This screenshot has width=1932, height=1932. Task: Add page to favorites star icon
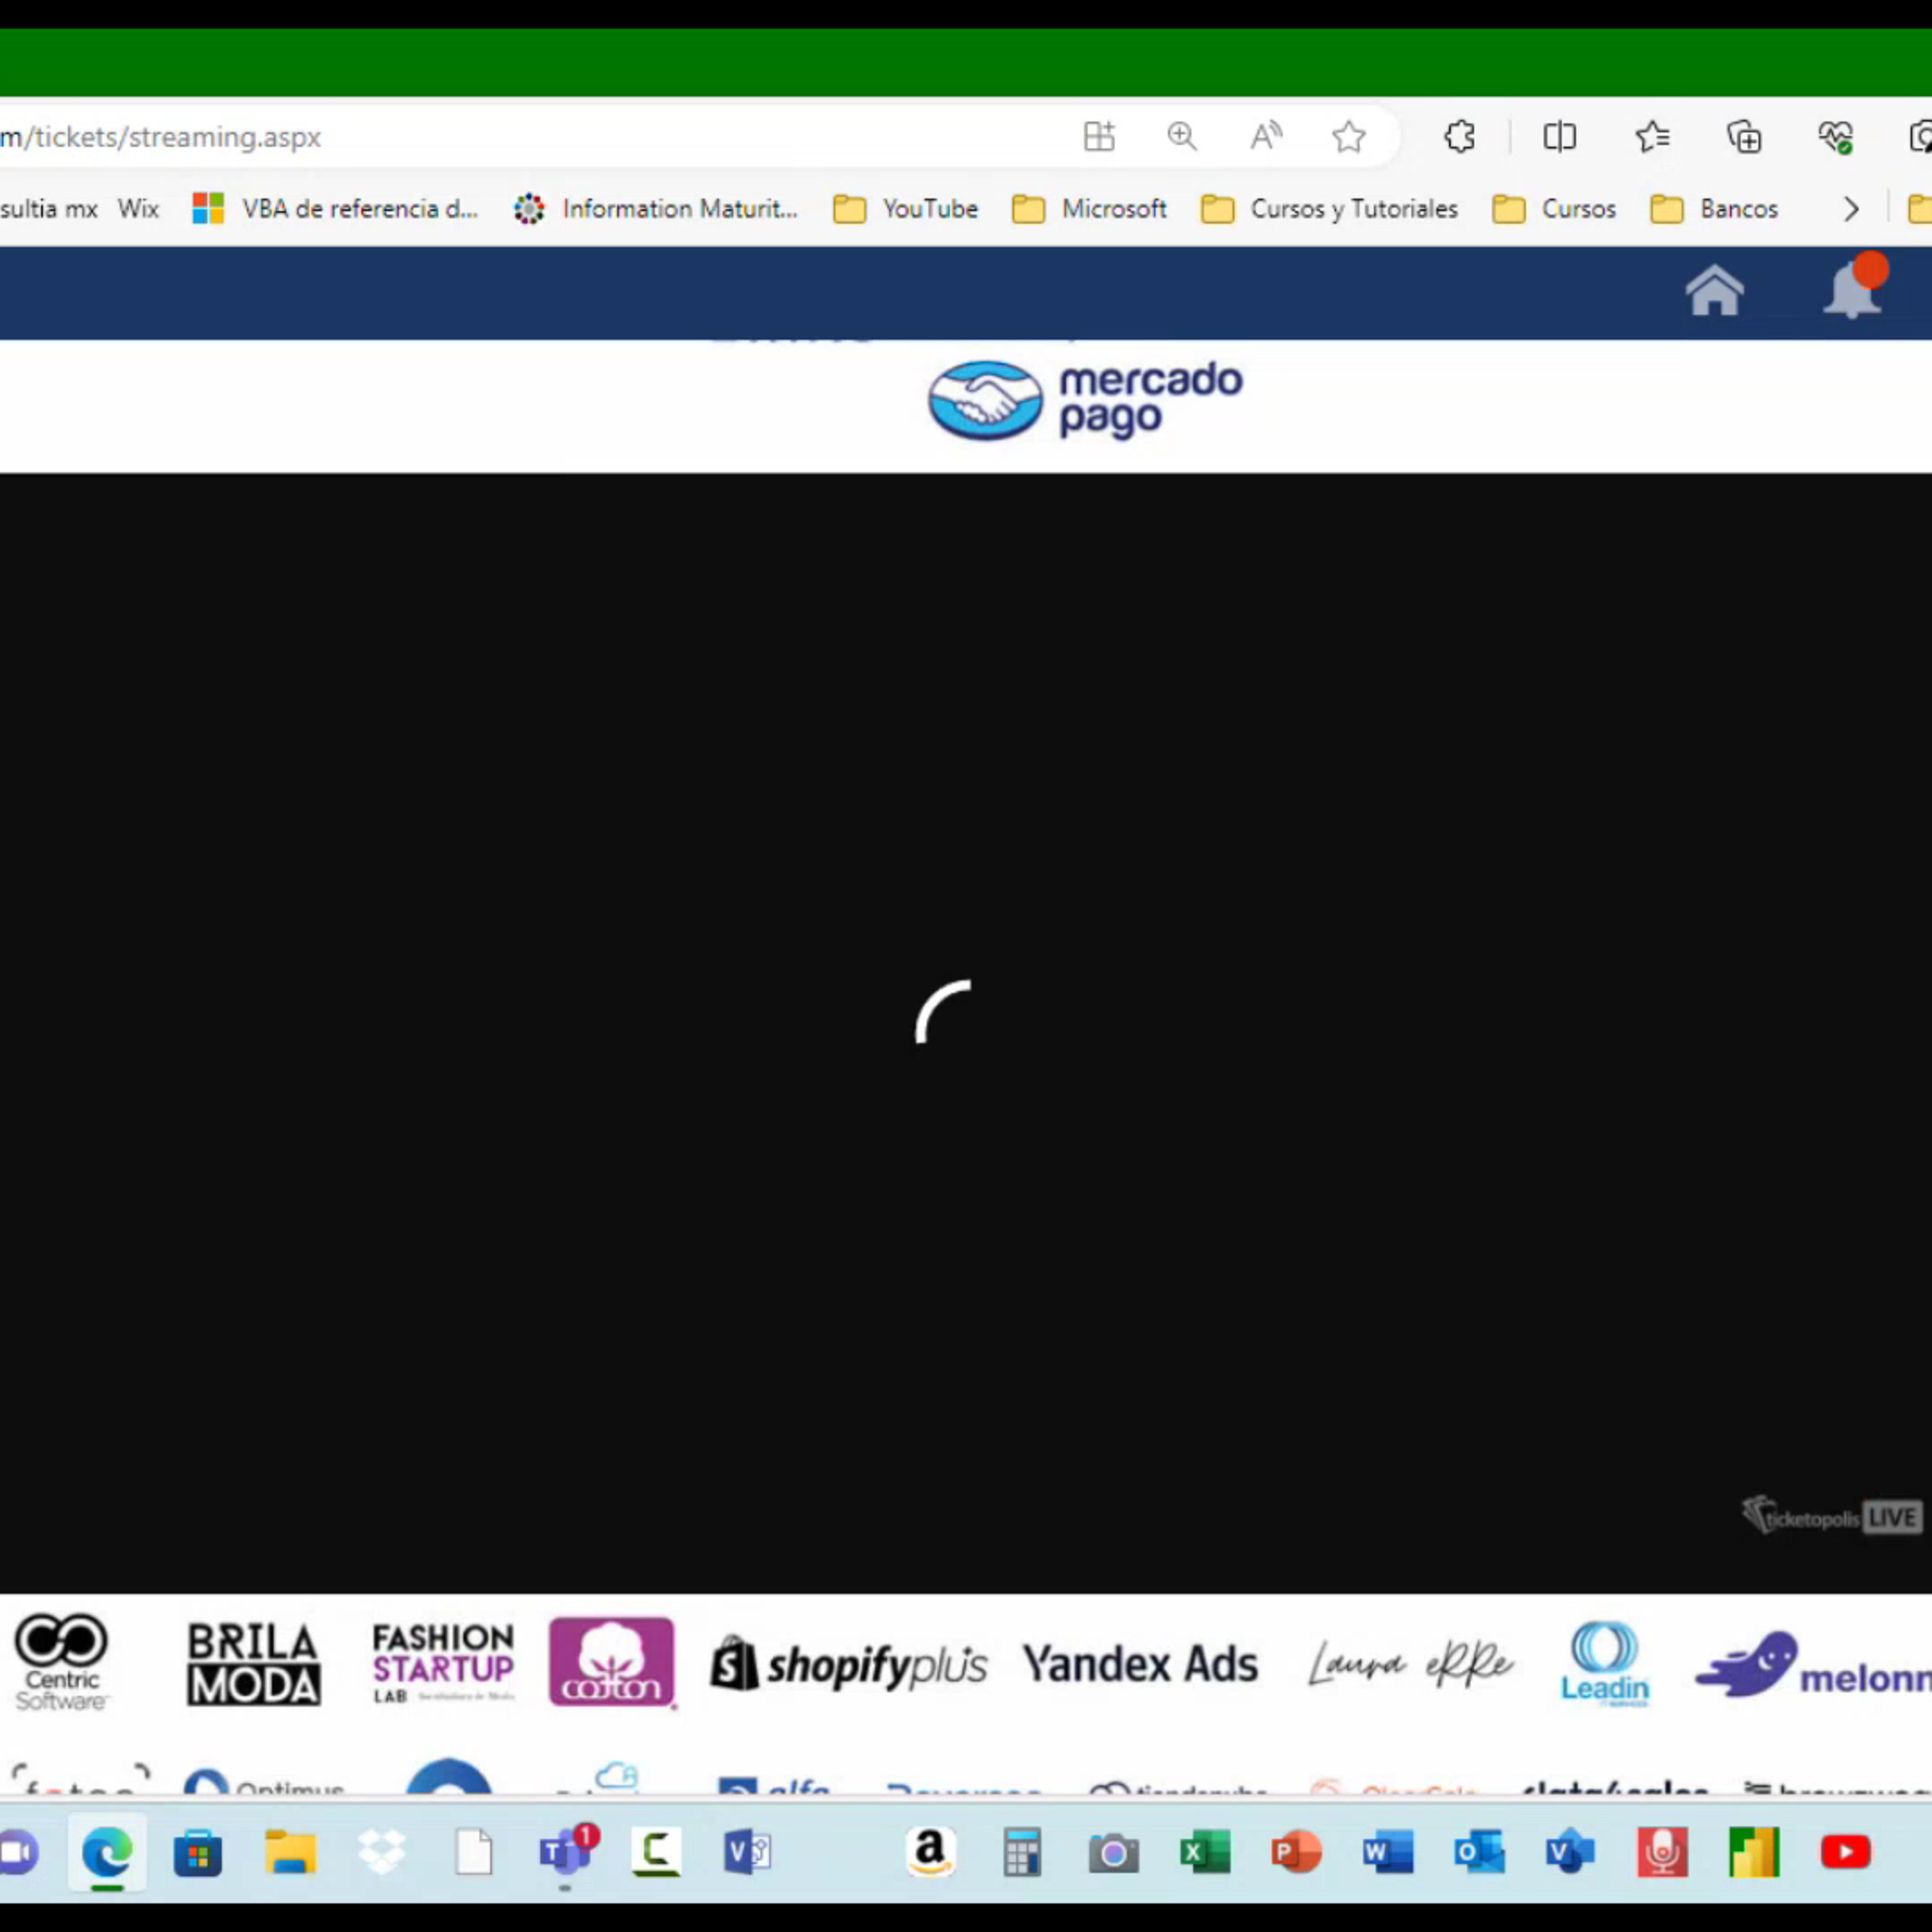click(x=1349, y=136)
